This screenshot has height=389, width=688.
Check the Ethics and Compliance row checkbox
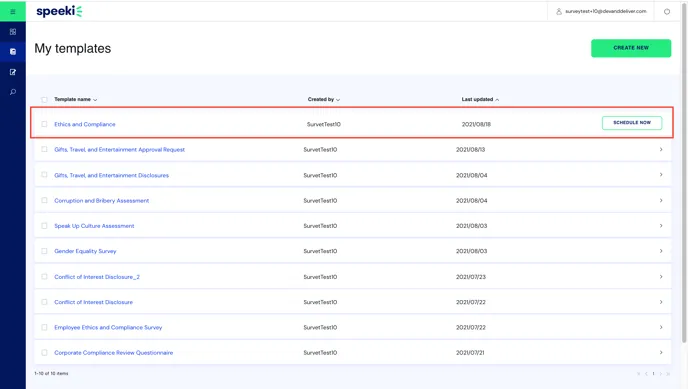click(44, 124)
